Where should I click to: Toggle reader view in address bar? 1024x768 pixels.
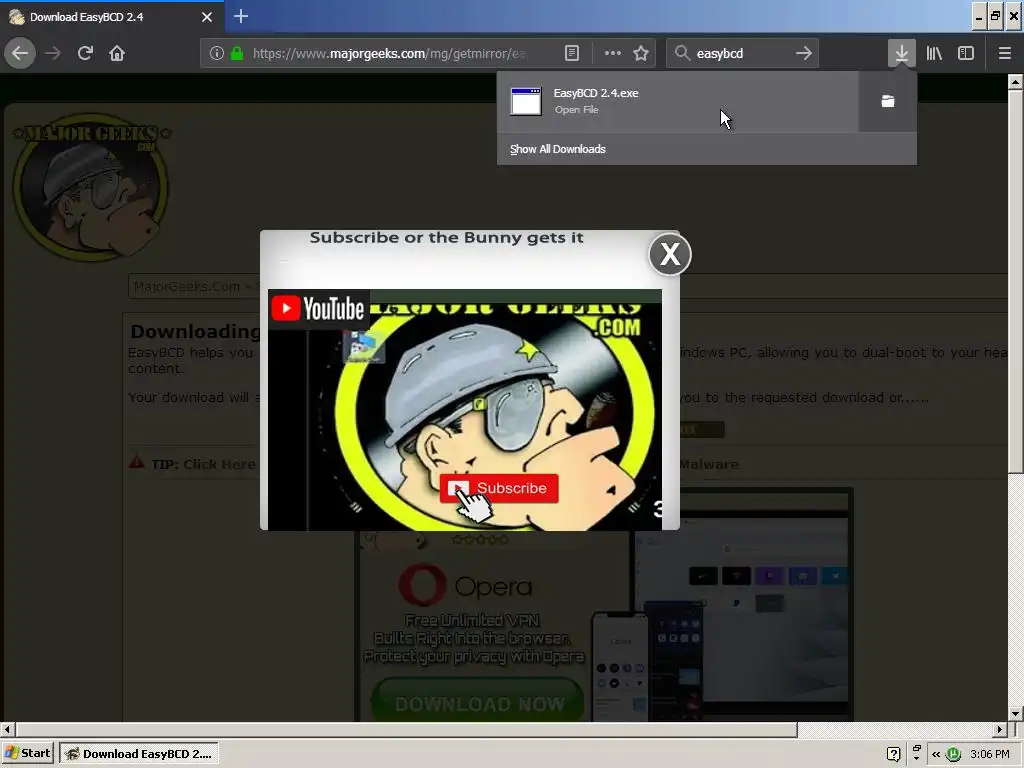572,53
